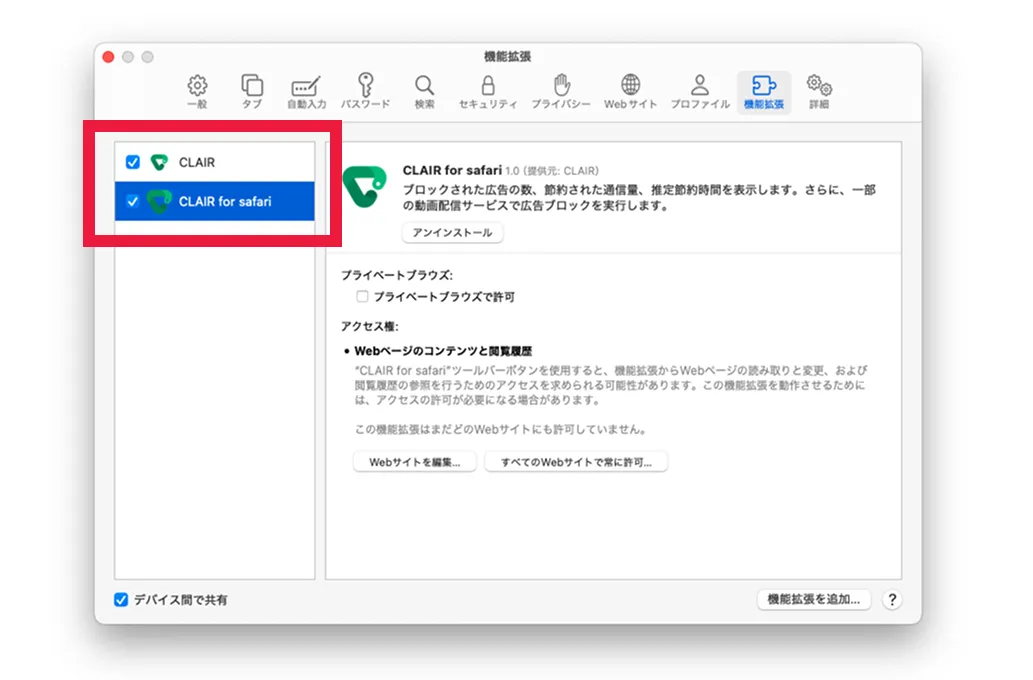Close the window with the red button
Viewport: 1033px width, 680px height.
pos(109,57)
